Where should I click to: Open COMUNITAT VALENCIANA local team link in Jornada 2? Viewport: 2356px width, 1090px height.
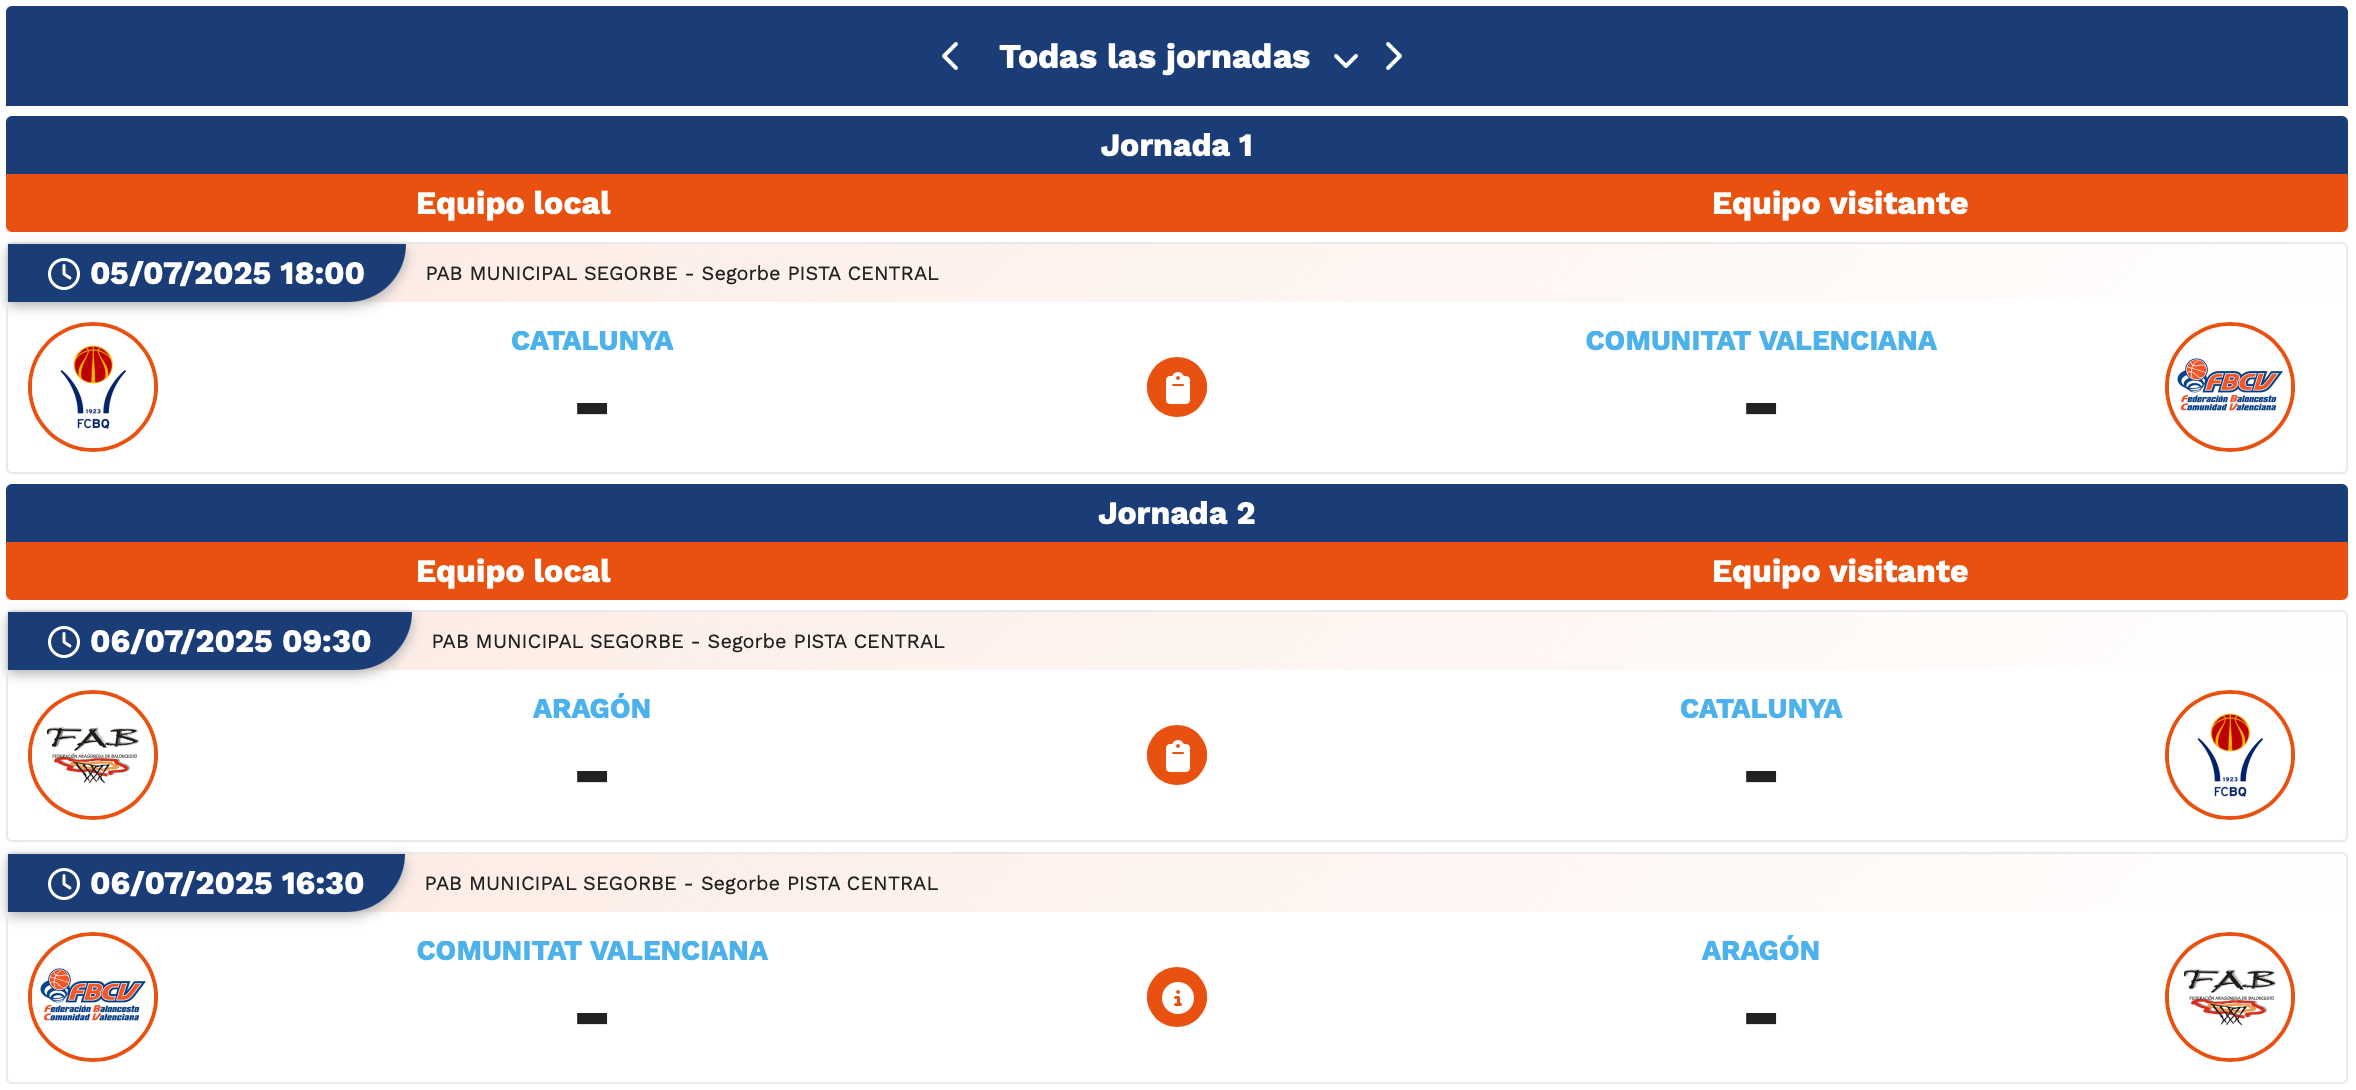coord(592,951)
